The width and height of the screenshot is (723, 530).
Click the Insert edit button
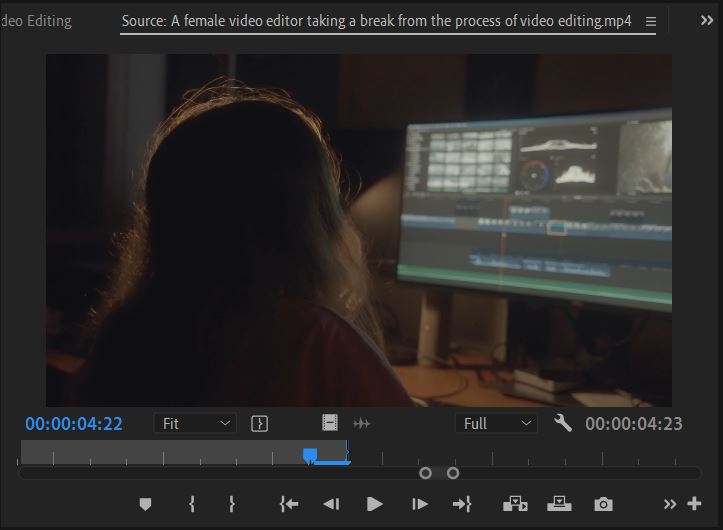pos(515,504)
